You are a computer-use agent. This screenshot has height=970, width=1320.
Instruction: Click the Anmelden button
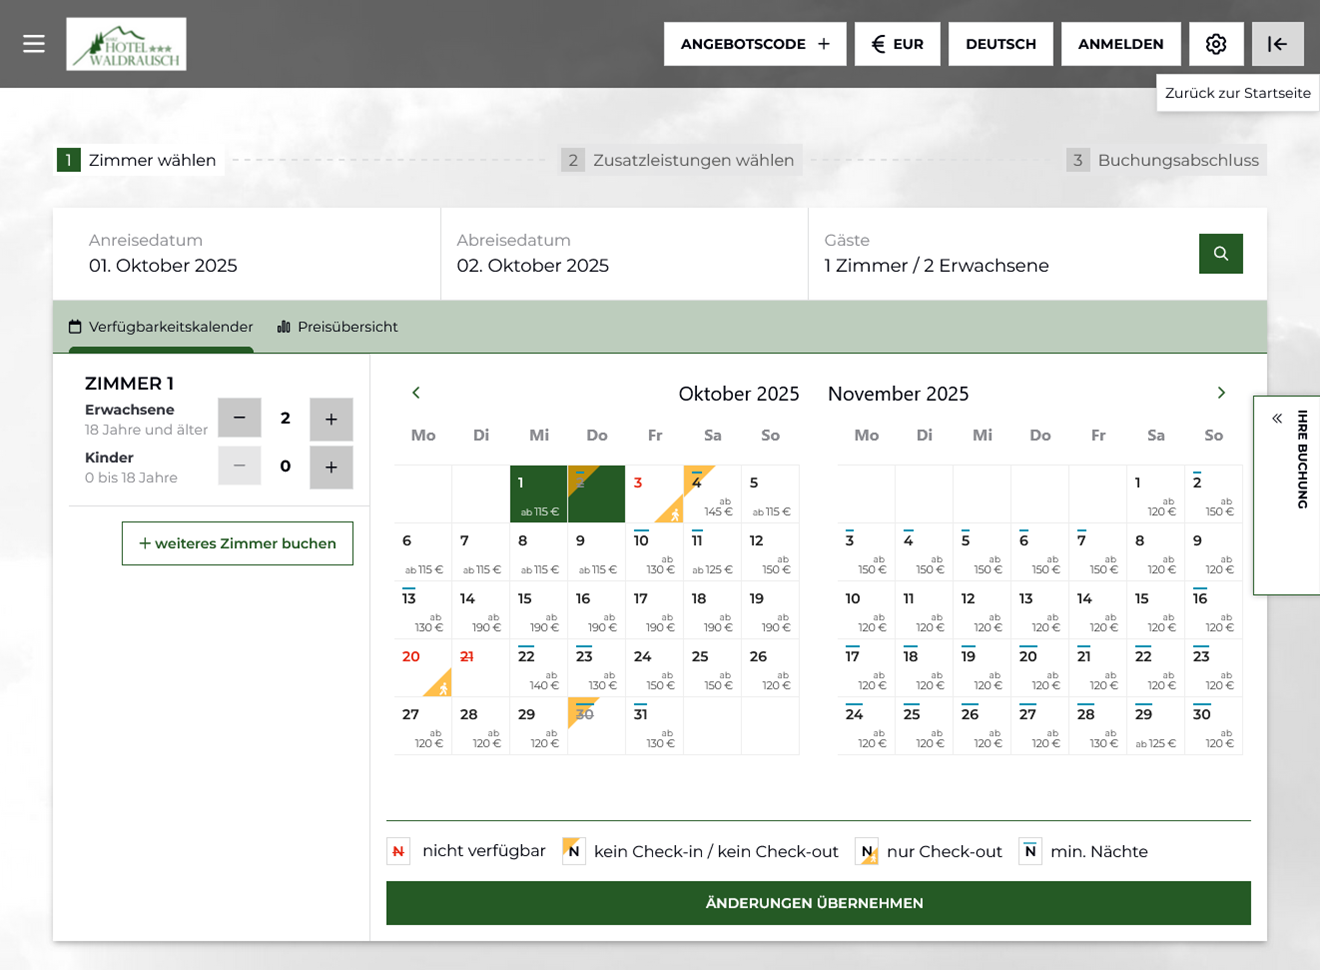[1120, 44]
